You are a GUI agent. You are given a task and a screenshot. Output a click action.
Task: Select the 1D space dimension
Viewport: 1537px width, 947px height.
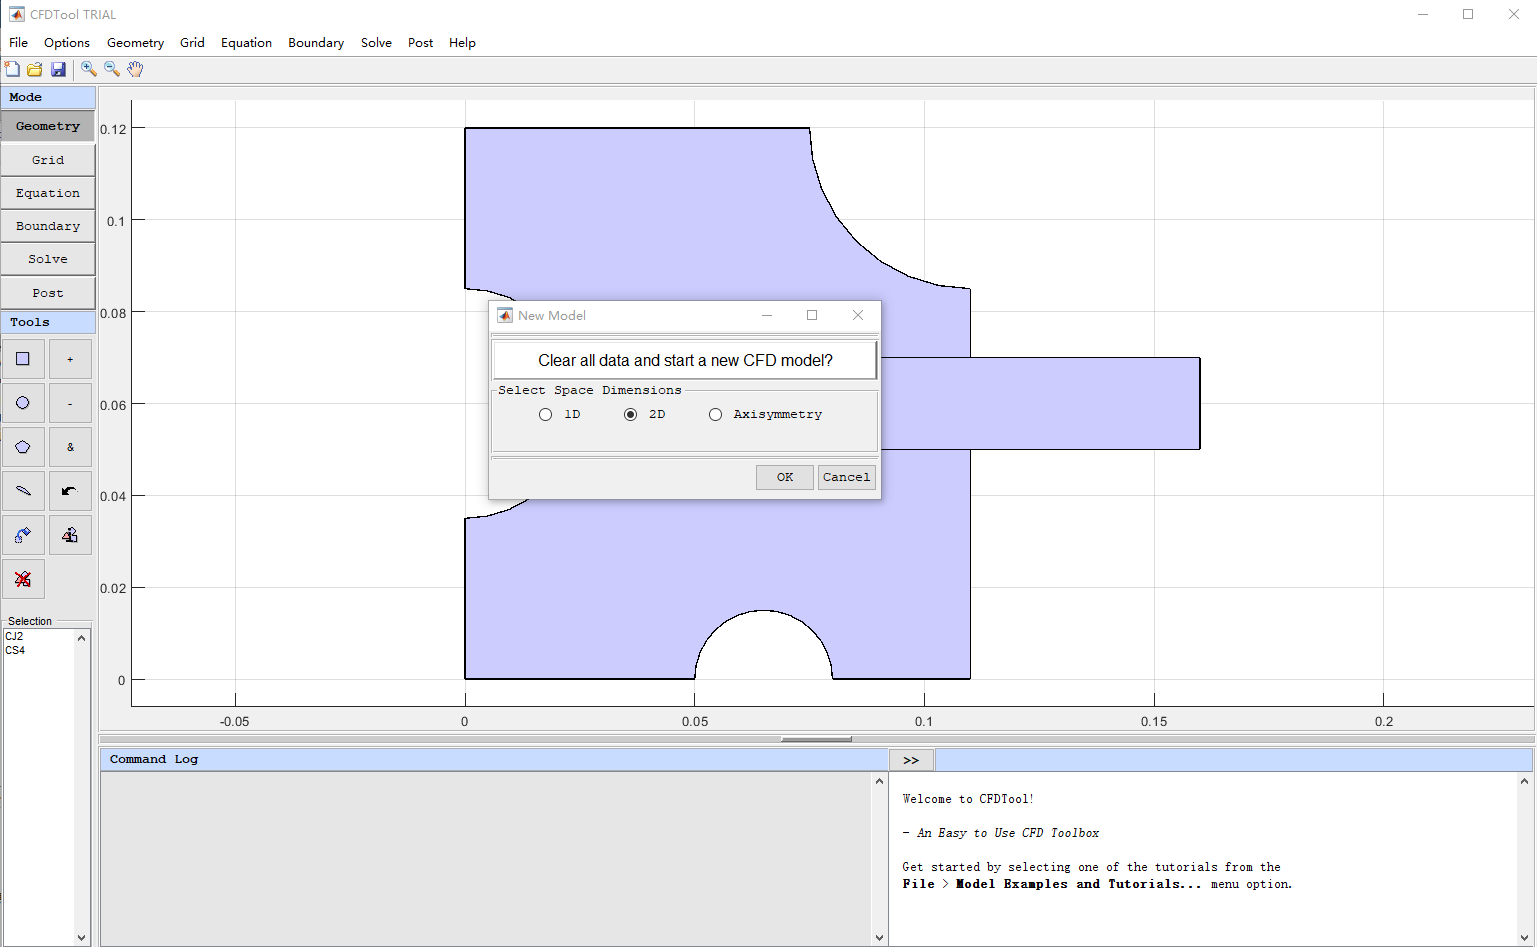click(x=546, y=414)
